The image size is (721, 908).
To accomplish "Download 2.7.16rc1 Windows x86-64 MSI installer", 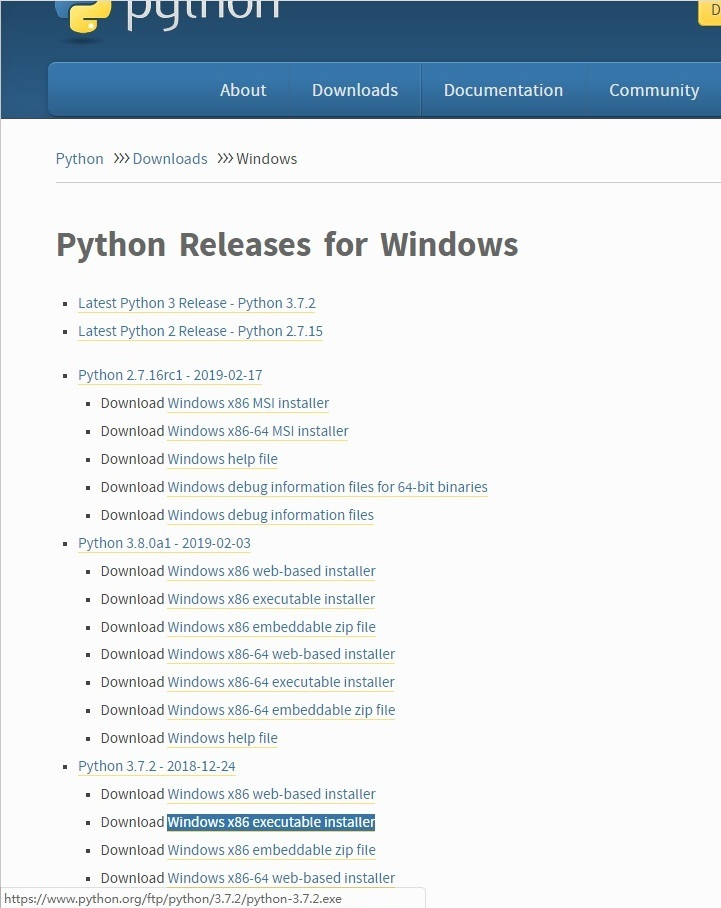I will click(x=258, y=431).
